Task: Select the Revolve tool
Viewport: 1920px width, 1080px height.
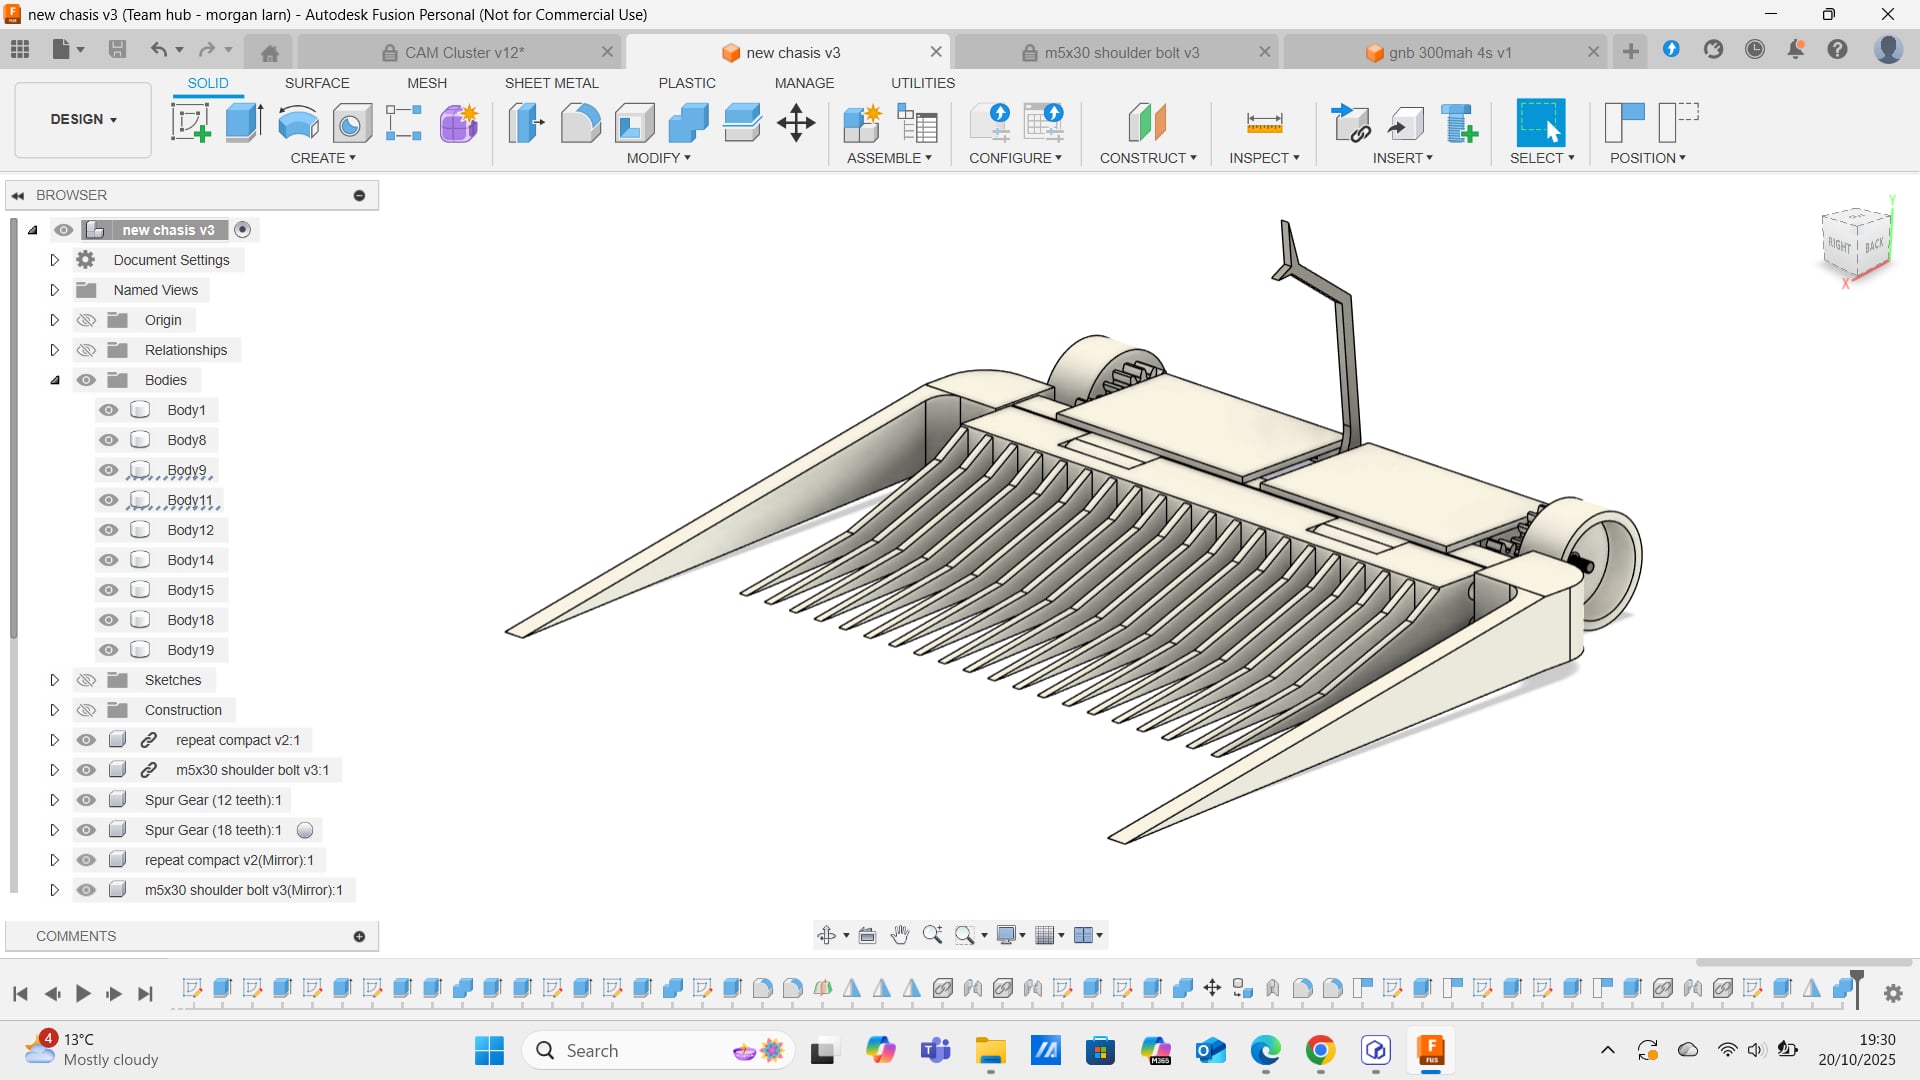Action: point(298,123)
